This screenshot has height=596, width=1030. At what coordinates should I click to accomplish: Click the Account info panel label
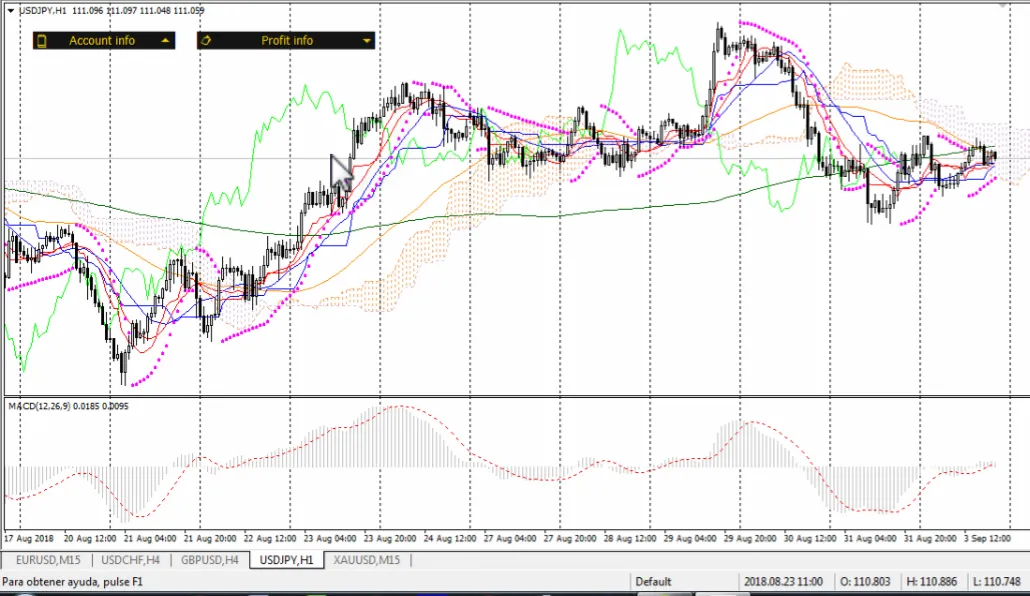pos(102,41)
